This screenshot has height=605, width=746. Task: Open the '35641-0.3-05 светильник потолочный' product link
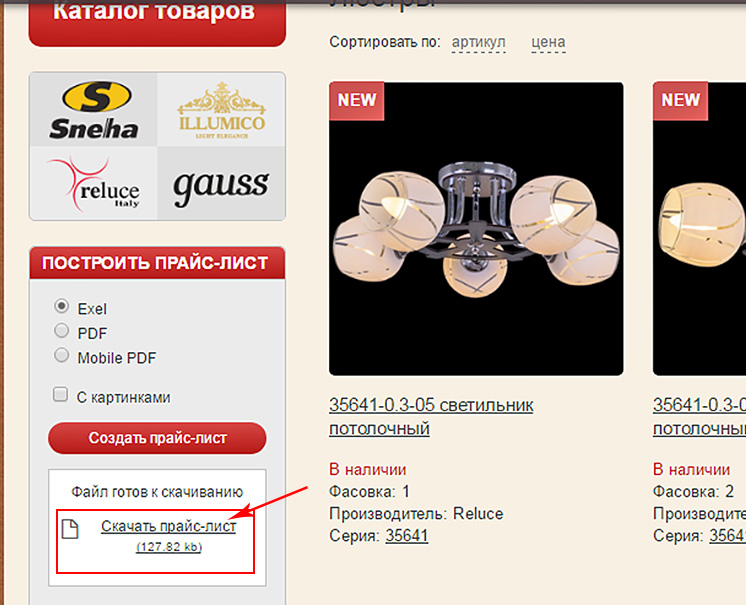[431, 417]
